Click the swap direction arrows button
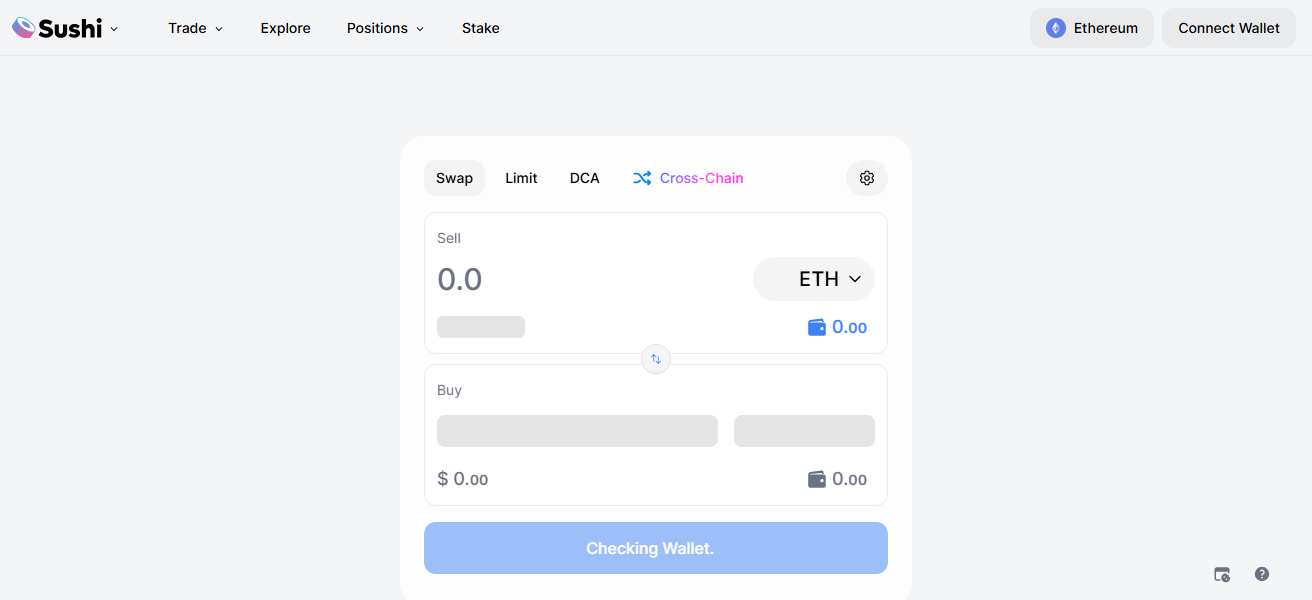The width and height of the screenshot is (1312, 600). 656,359
